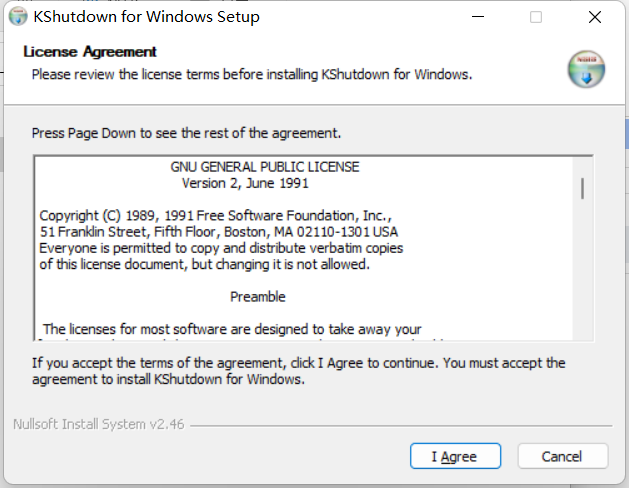The width and height of the screenshot is (629, 488).
Task: Close the KShutdown setup window
Action: (595, 17)
